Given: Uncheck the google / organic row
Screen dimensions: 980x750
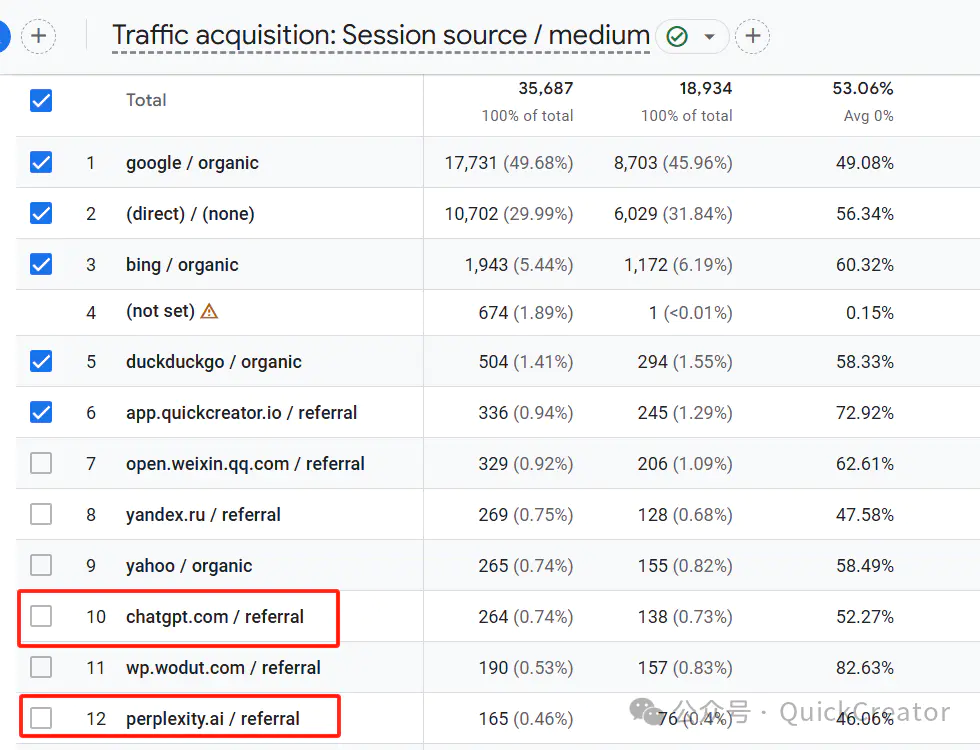Looking at the screenshot, I should pos(41,162).
